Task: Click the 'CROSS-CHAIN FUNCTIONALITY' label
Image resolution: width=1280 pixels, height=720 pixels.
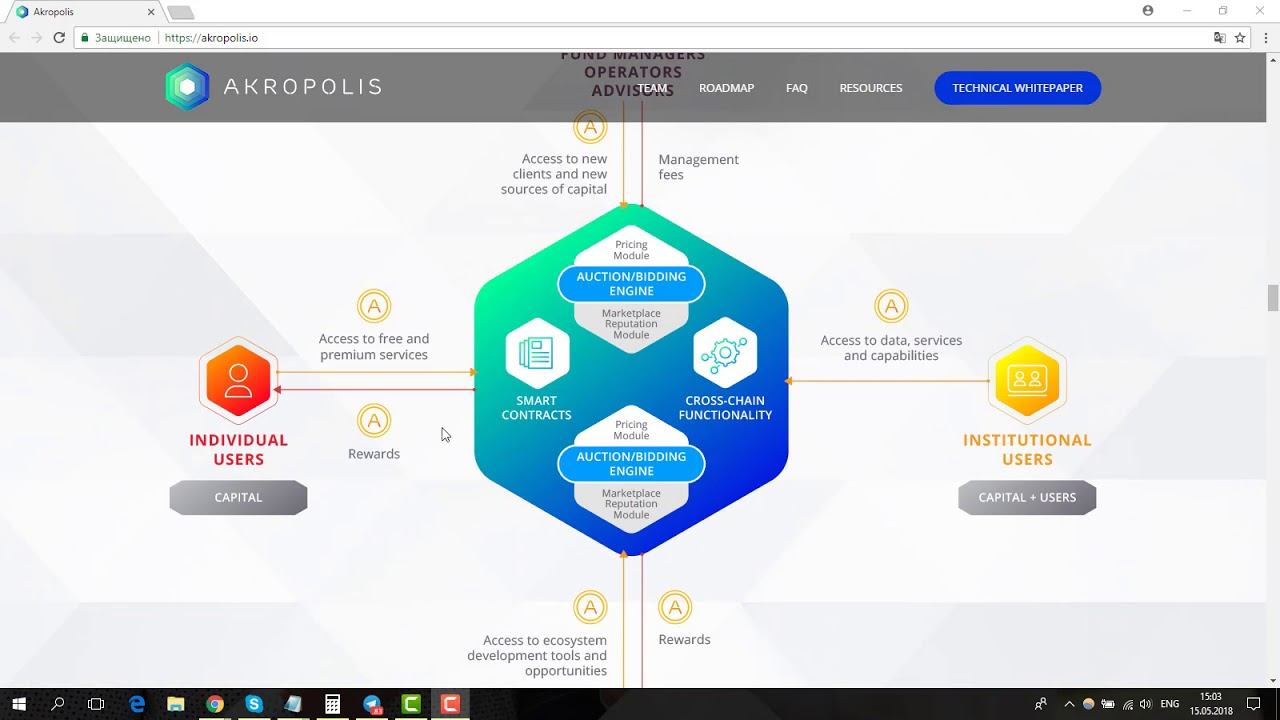Action: pyautogui.click(x=725, y=408)
